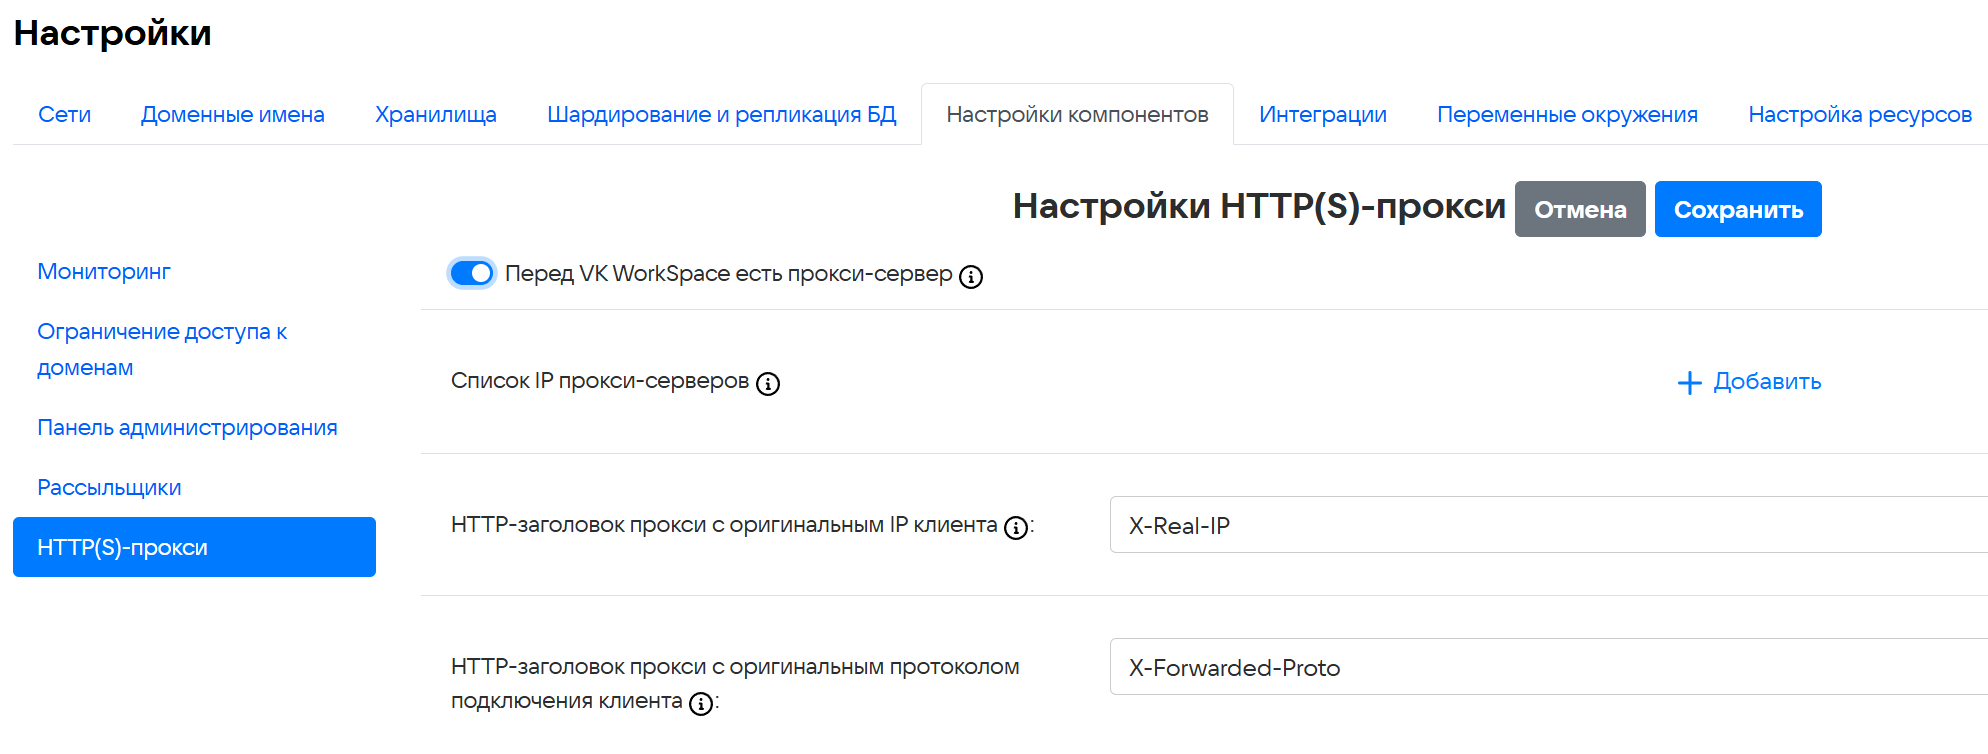Click the Сохранить button

(1737, 210)
